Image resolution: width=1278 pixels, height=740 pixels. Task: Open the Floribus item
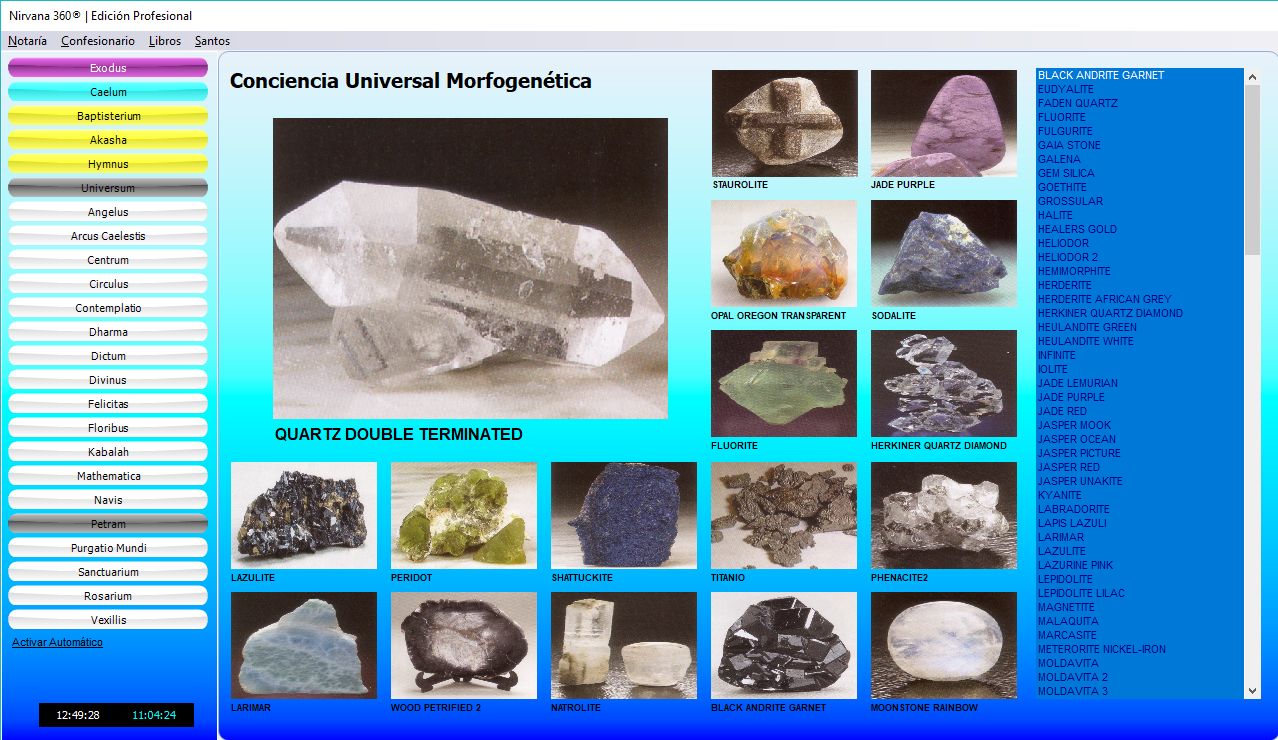(108, 428)
